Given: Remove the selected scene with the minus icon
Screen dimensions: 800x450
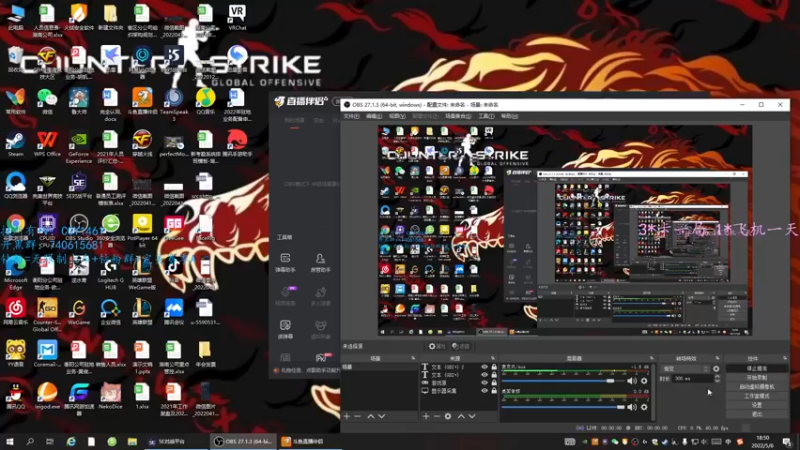Looking at the screenshot, I should [358, 416].
